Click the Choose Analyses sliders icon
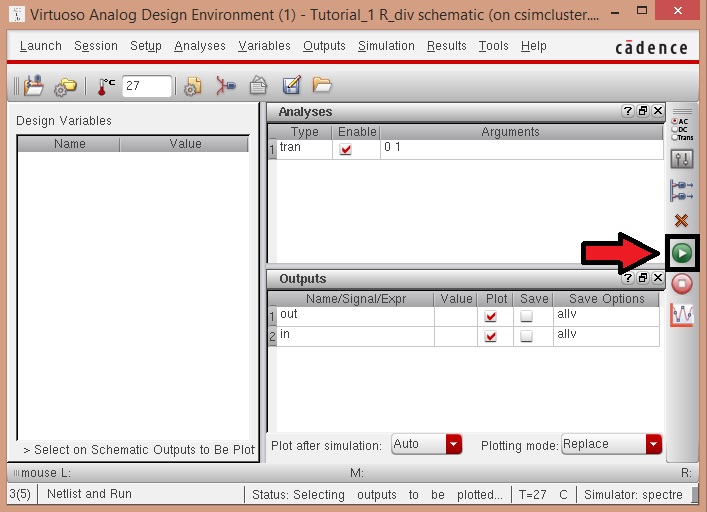 [x=682, y=159]
